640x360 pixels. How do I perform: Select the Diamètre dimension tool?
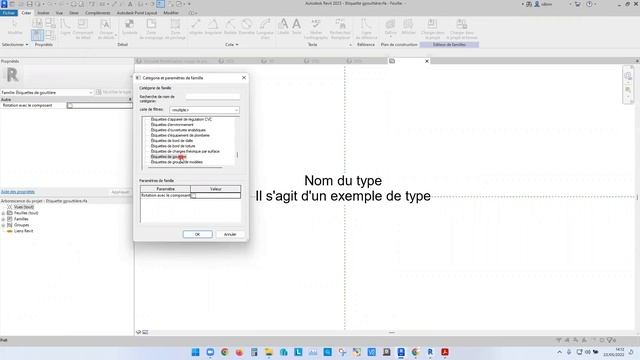(x=247, y=28)
